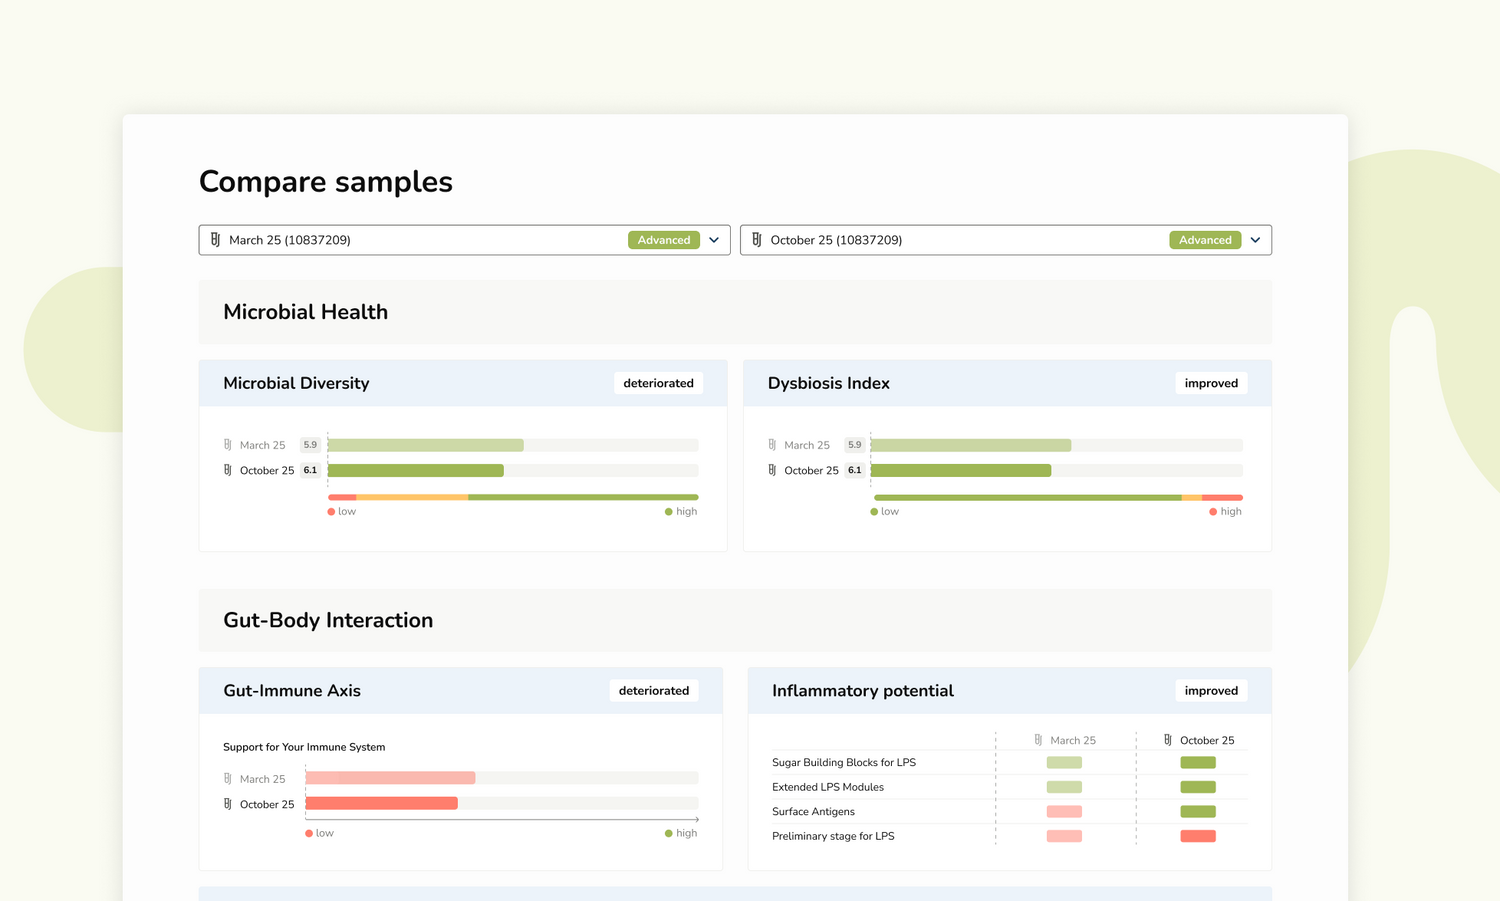Click the Surface Antigens row label

(x=813, y=812)
